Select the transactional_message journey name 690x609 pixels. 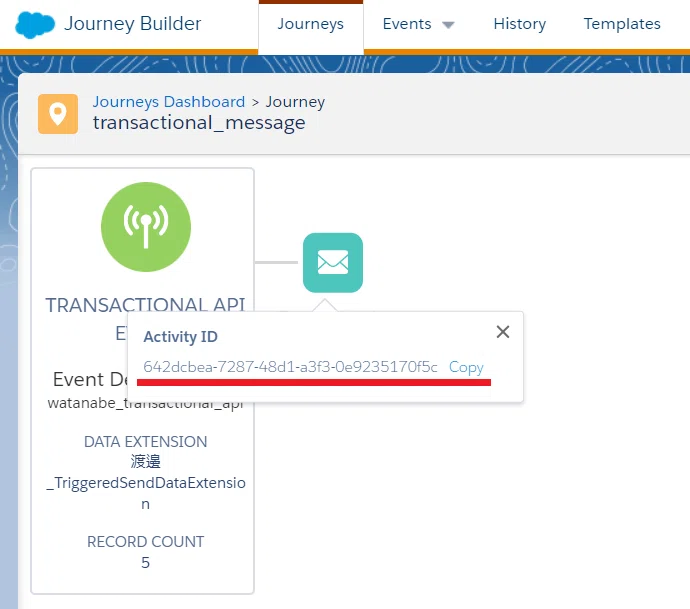coord(199,122)
